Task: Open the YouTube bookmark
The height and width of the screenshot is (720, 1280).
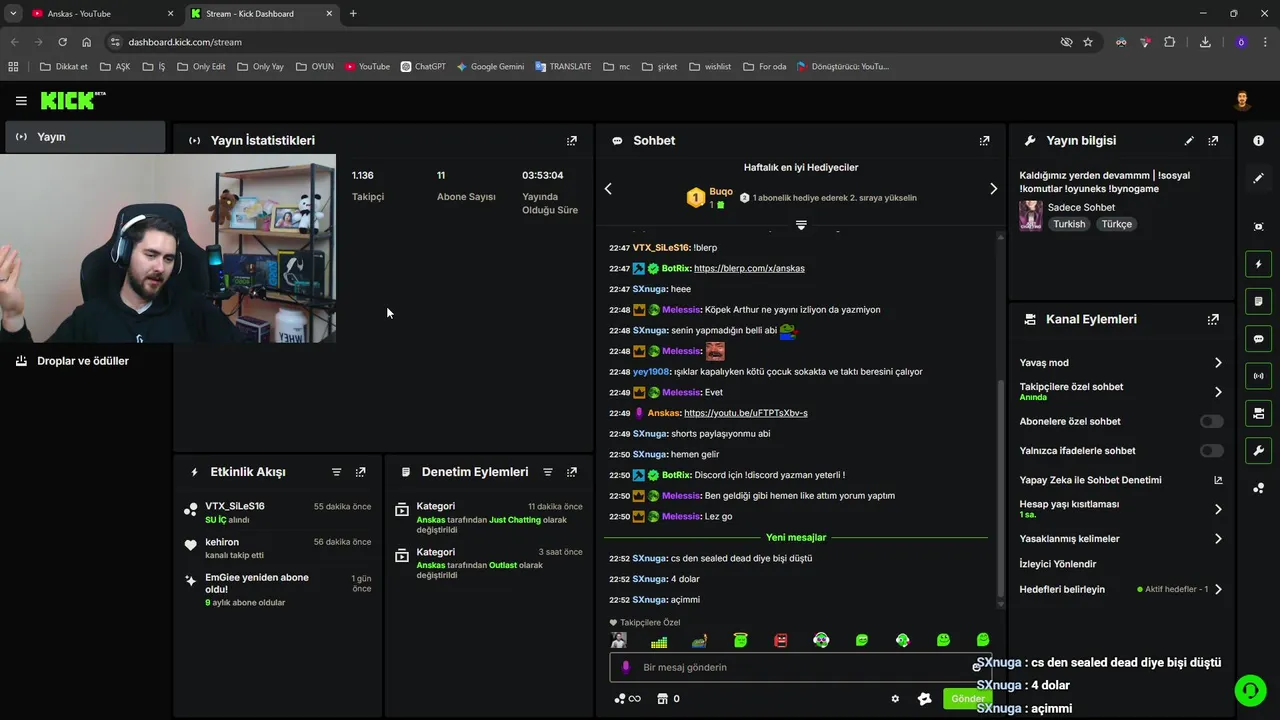Action: coord(367,67)
